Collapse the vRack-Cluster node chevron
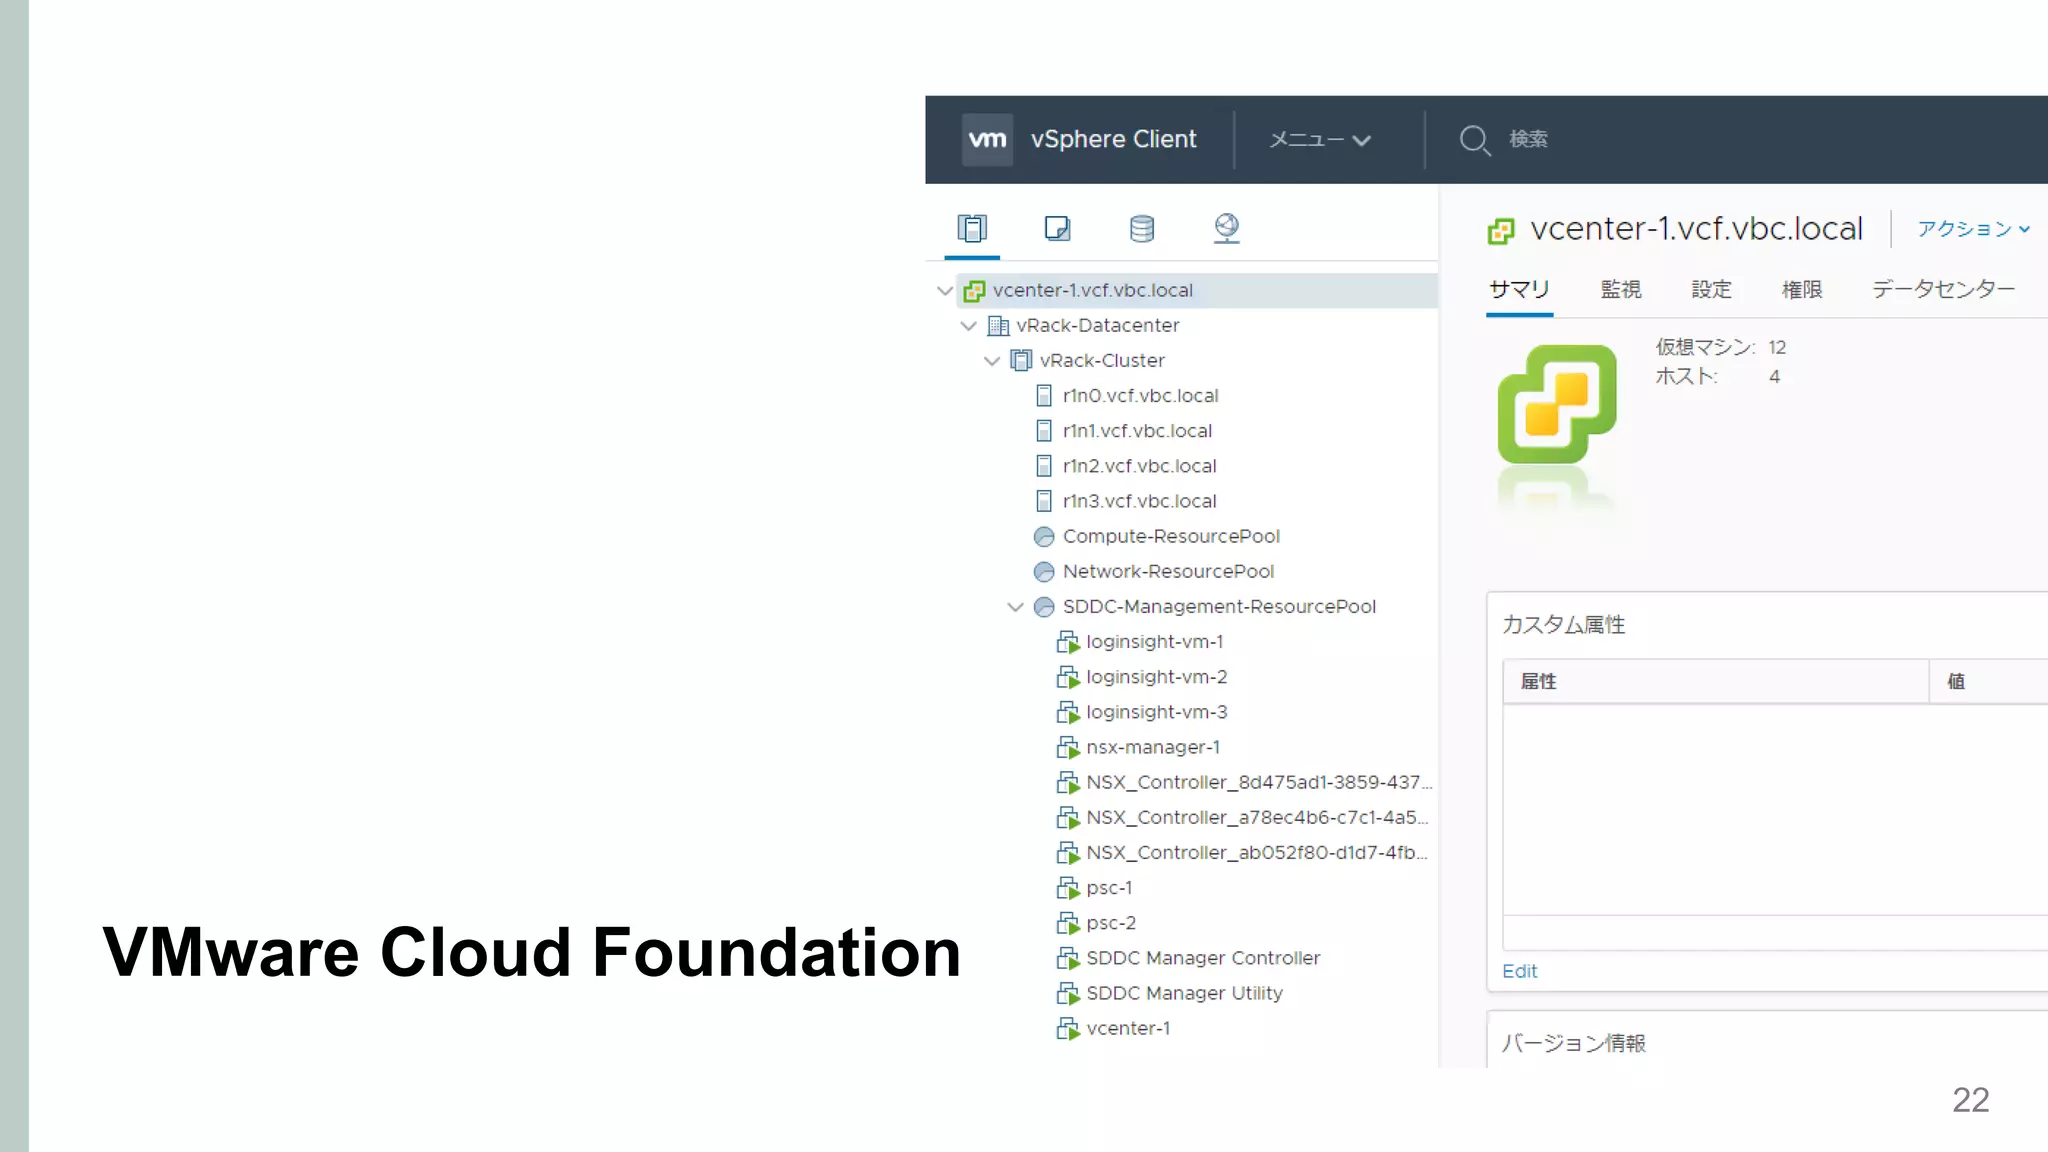This screenshot has height=1152, width=2048. click(992, 361)
